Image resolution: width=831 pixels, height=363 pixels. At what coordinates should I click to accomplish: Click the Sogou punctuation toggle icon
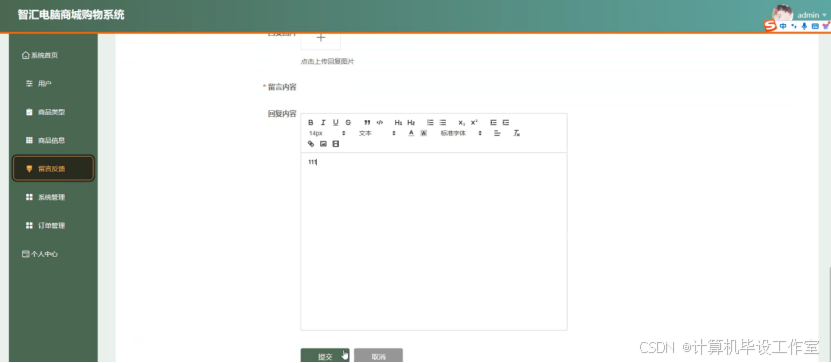tap(794, 26)
